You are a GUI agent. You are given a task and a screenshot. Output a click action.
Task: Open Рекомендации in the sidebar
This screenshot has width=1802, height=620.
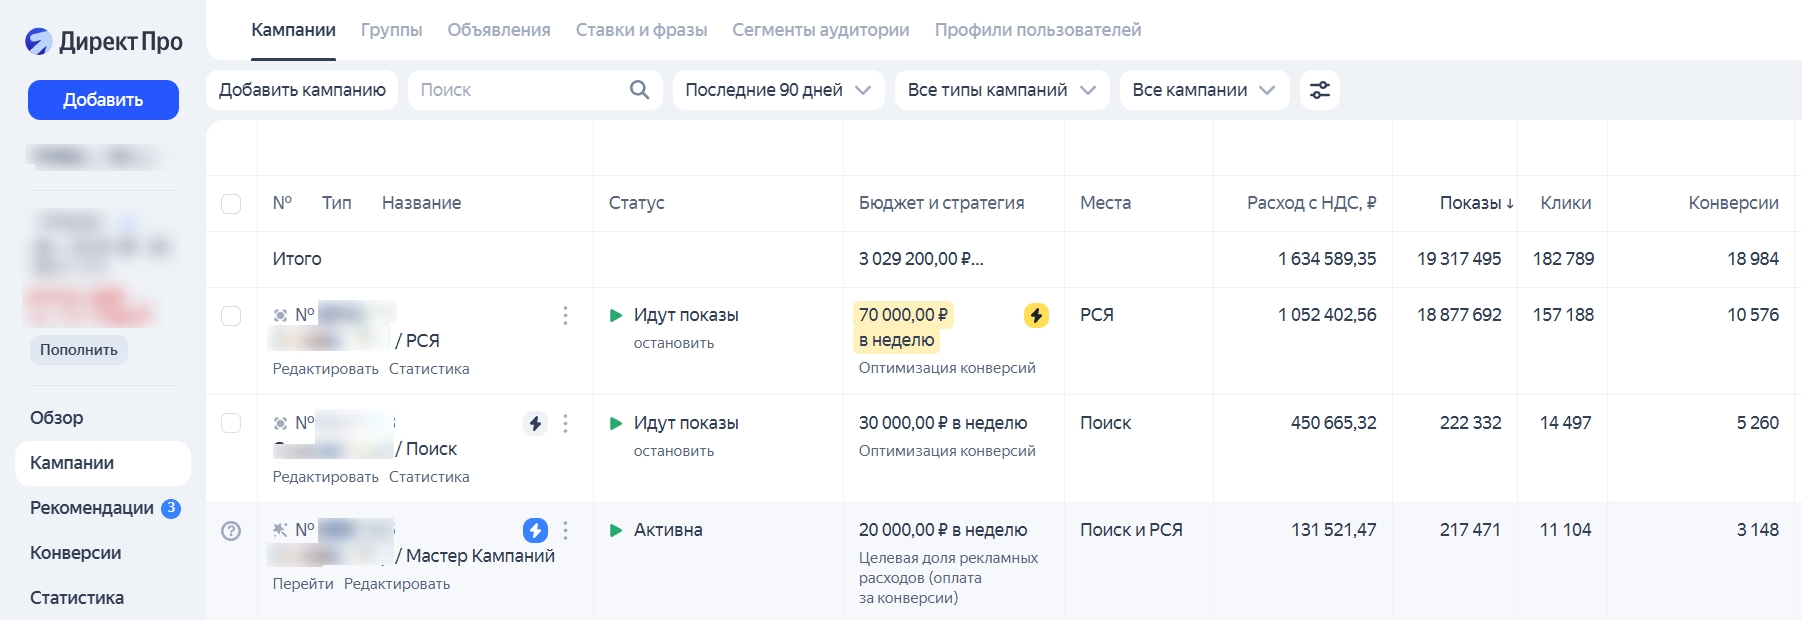click(92, 508)
